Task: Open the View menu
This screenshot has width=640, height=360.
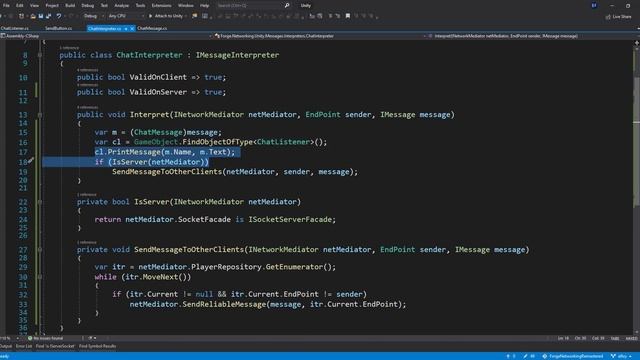Action: point(34,6)
